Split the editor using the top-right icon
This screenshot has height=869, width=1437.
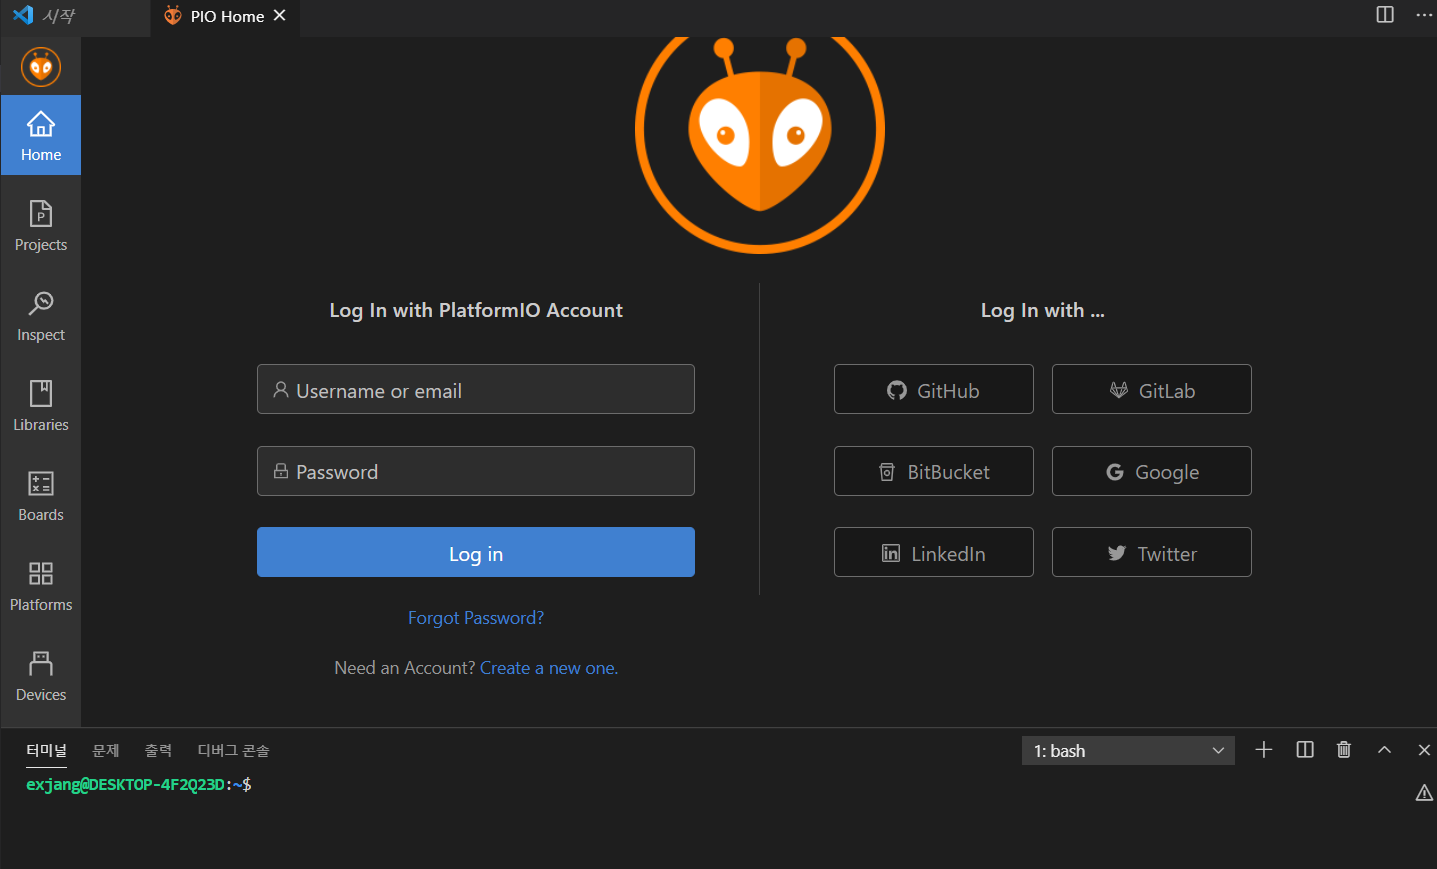coord(1383,14)
